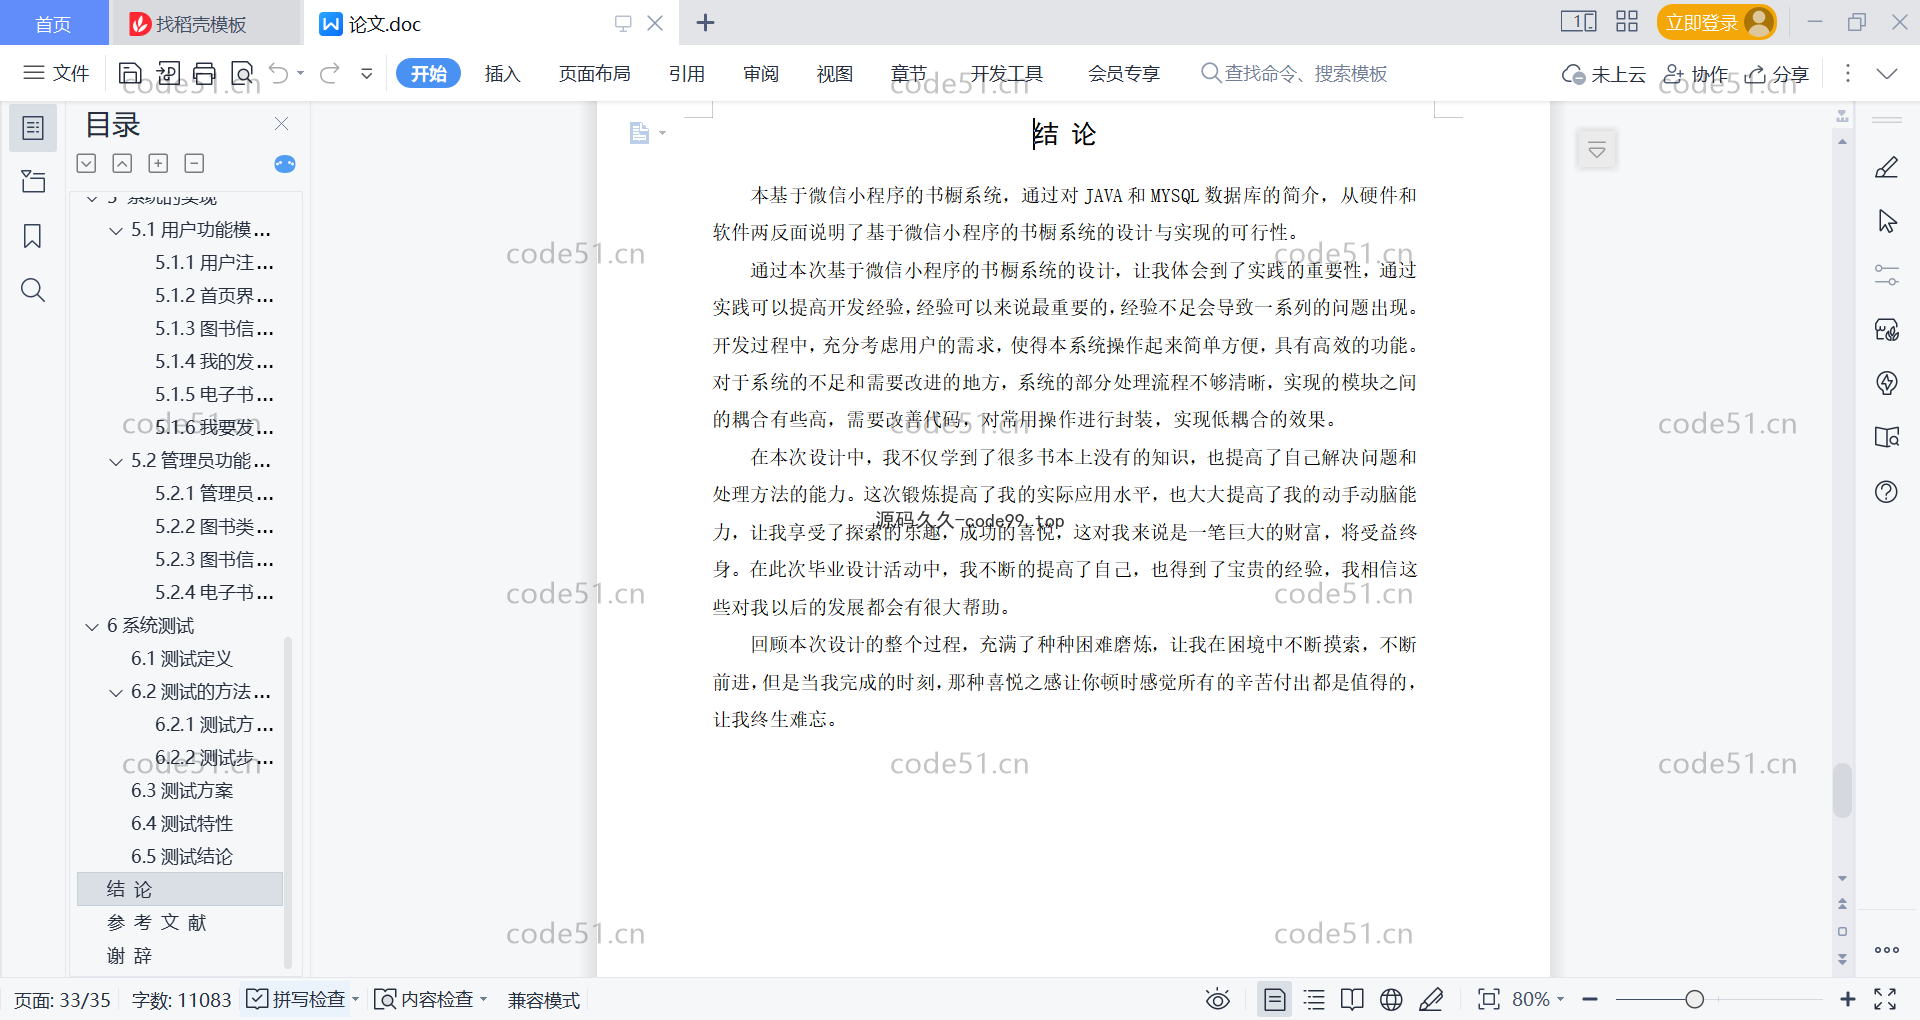The image size is (1920, 1020).
Task: Switch to reading view in status bar
Action: [x=1352, y=999]
